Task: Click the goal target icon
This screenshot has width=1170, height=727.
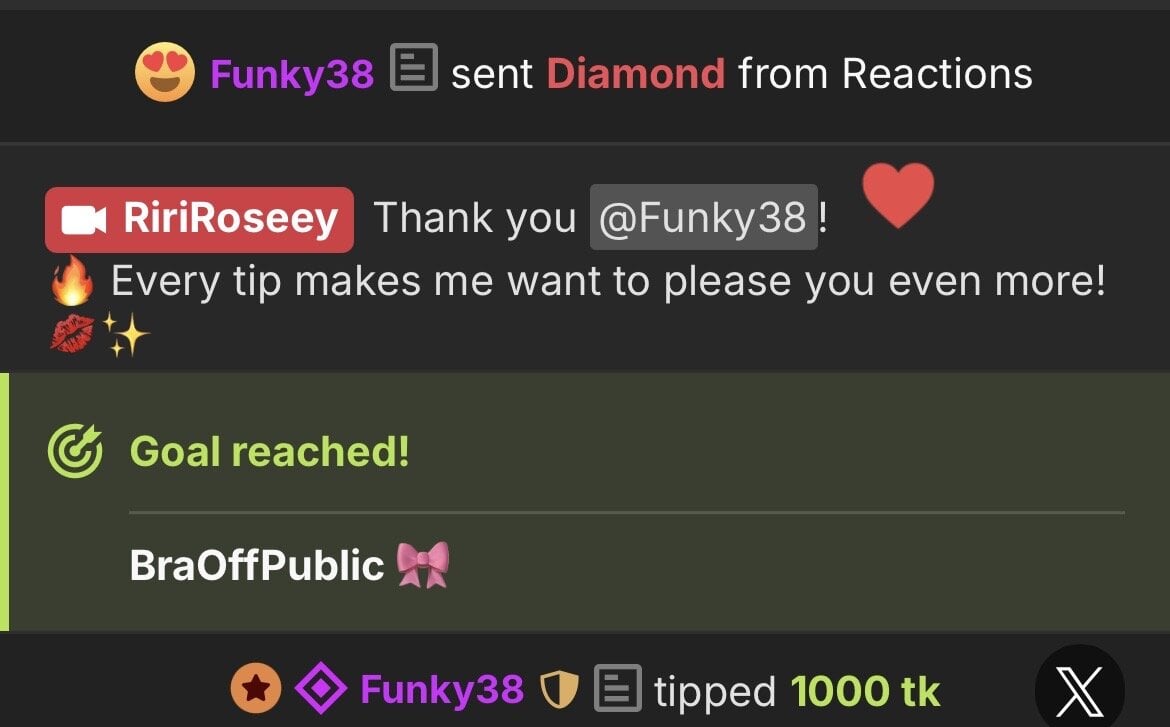Action: 75,451
